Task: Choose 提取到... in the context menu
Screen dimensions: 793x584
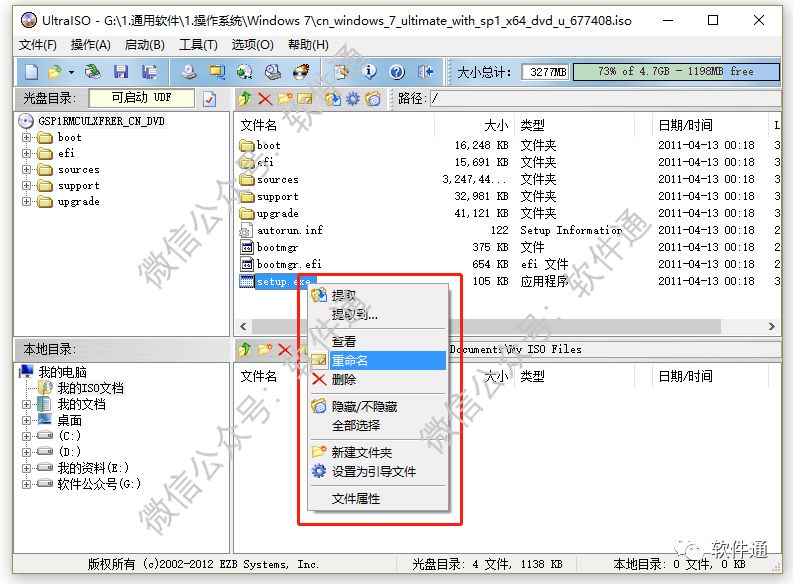Action: pyautogui.click(x=378, y=315)
